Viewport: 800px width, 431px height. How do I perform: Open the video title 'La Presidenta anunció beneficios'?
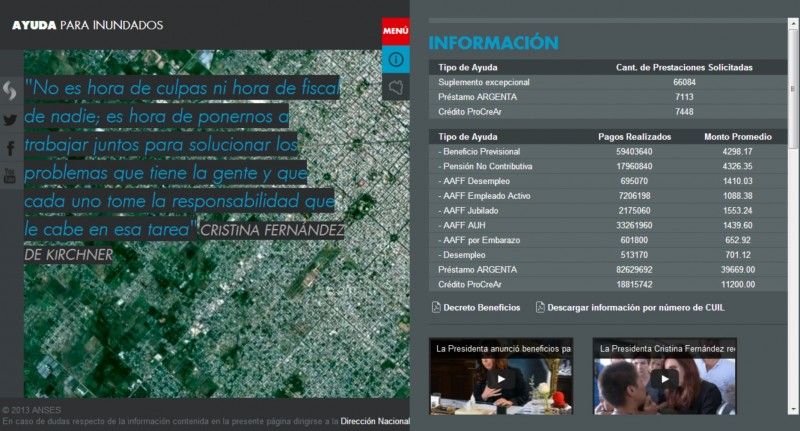[503, 349]
